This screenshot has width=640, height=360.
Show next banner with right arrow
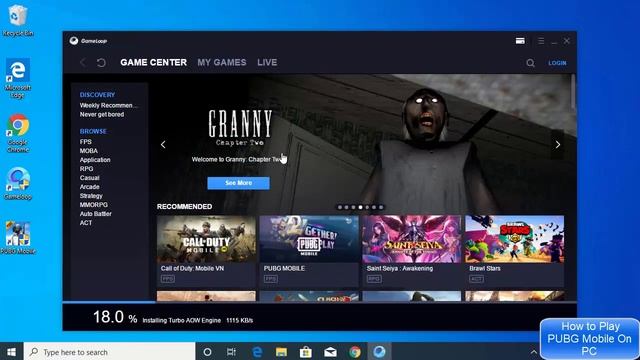[558, 144]
